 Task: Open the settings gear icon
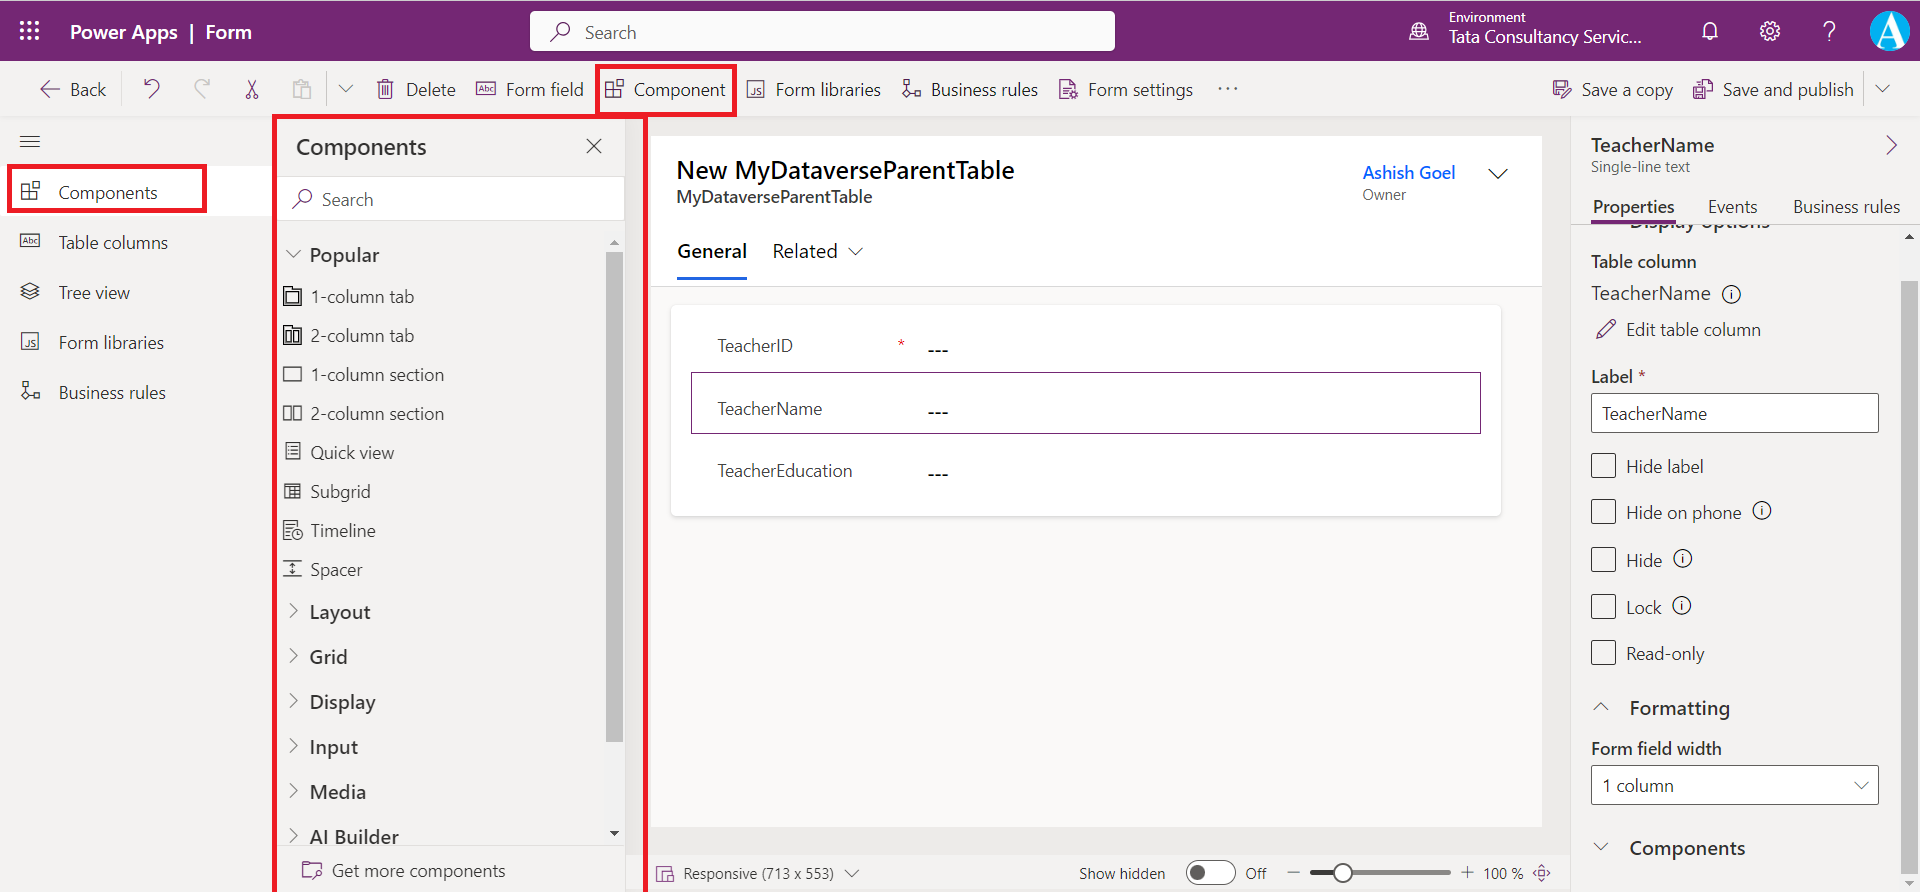[1770, 31]
